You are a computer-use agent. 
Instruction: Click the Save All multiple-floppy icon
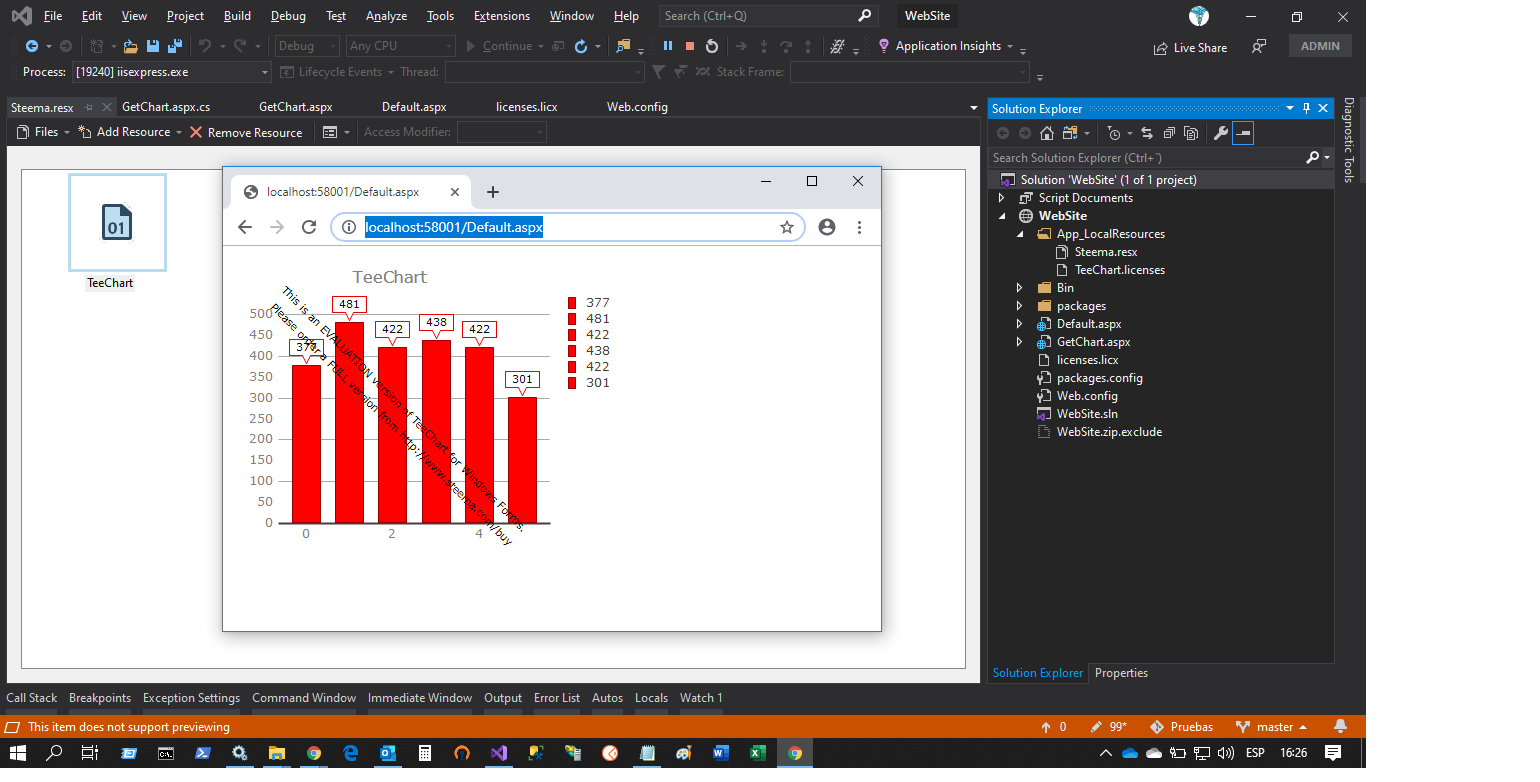(x=175, y=46)
